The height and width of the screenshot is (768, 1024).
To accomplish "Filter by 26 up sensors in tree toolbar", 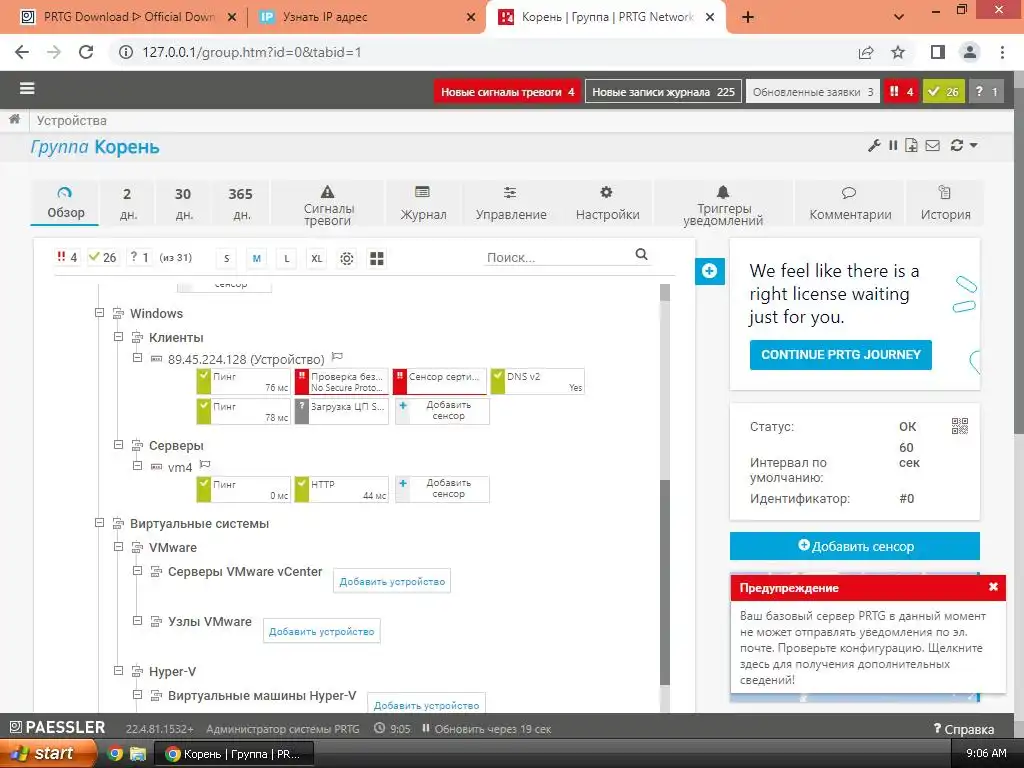I will pyautogui.click(x=103, y=257).
